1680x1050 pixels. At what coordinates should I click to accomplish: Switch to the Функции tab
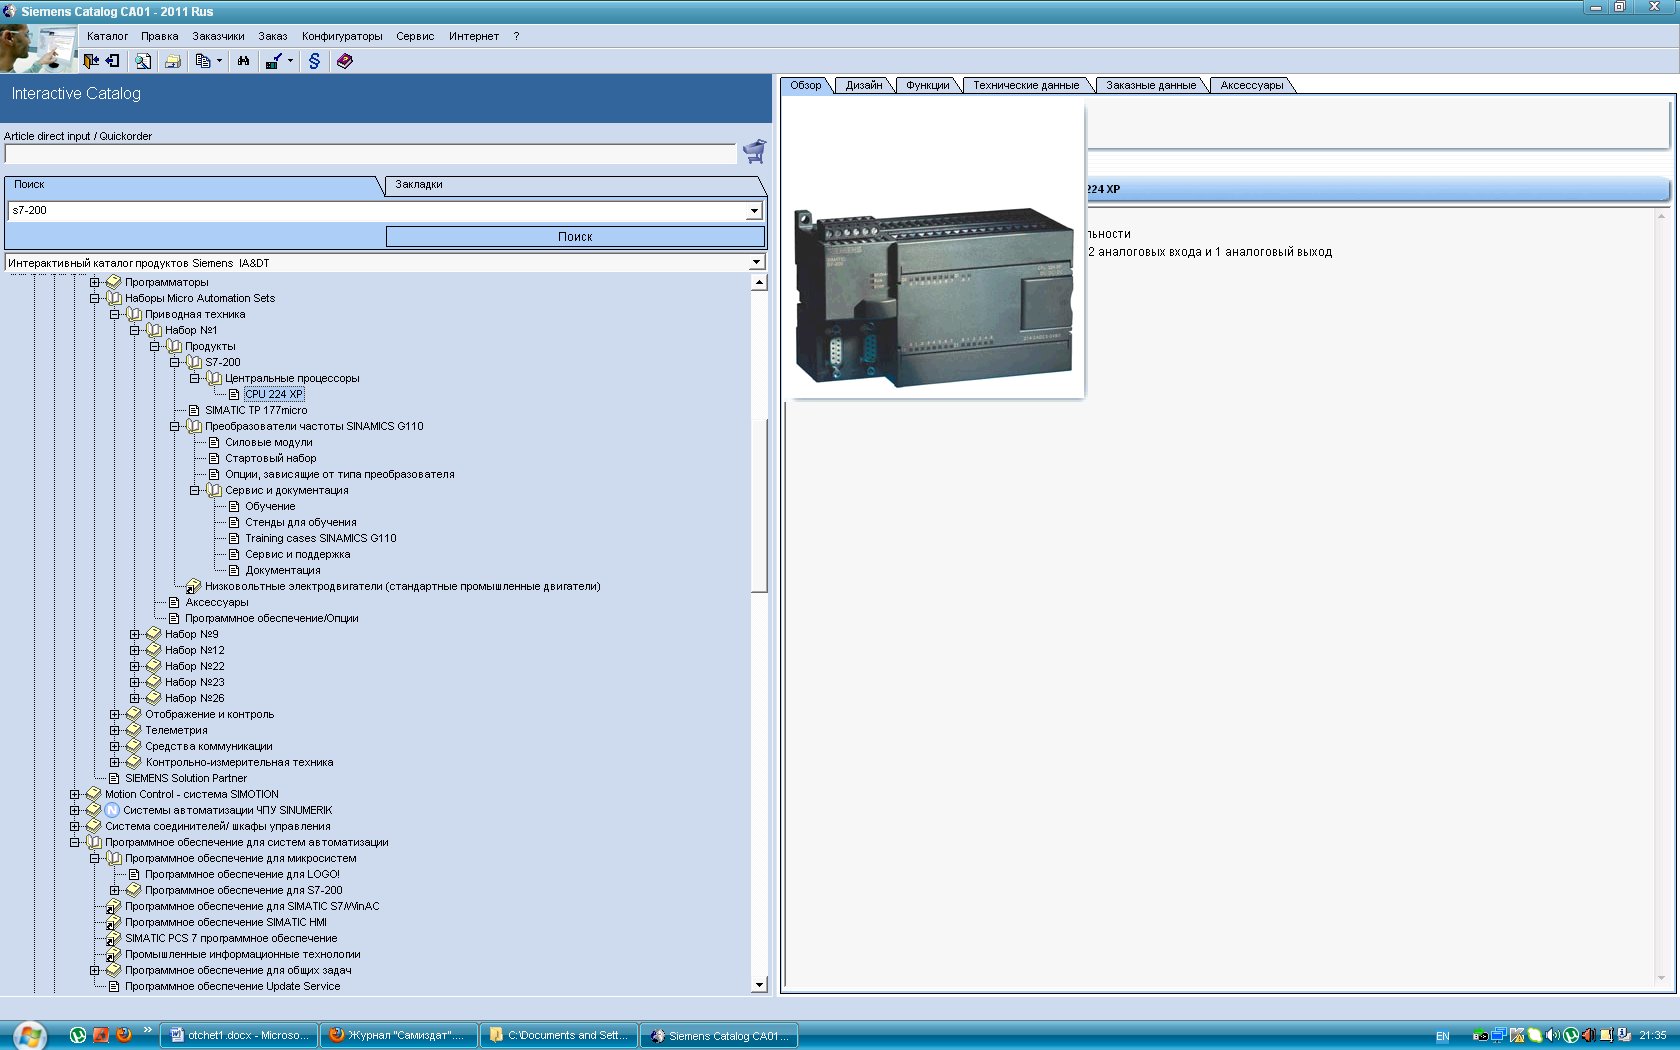(x=928, y=85)
